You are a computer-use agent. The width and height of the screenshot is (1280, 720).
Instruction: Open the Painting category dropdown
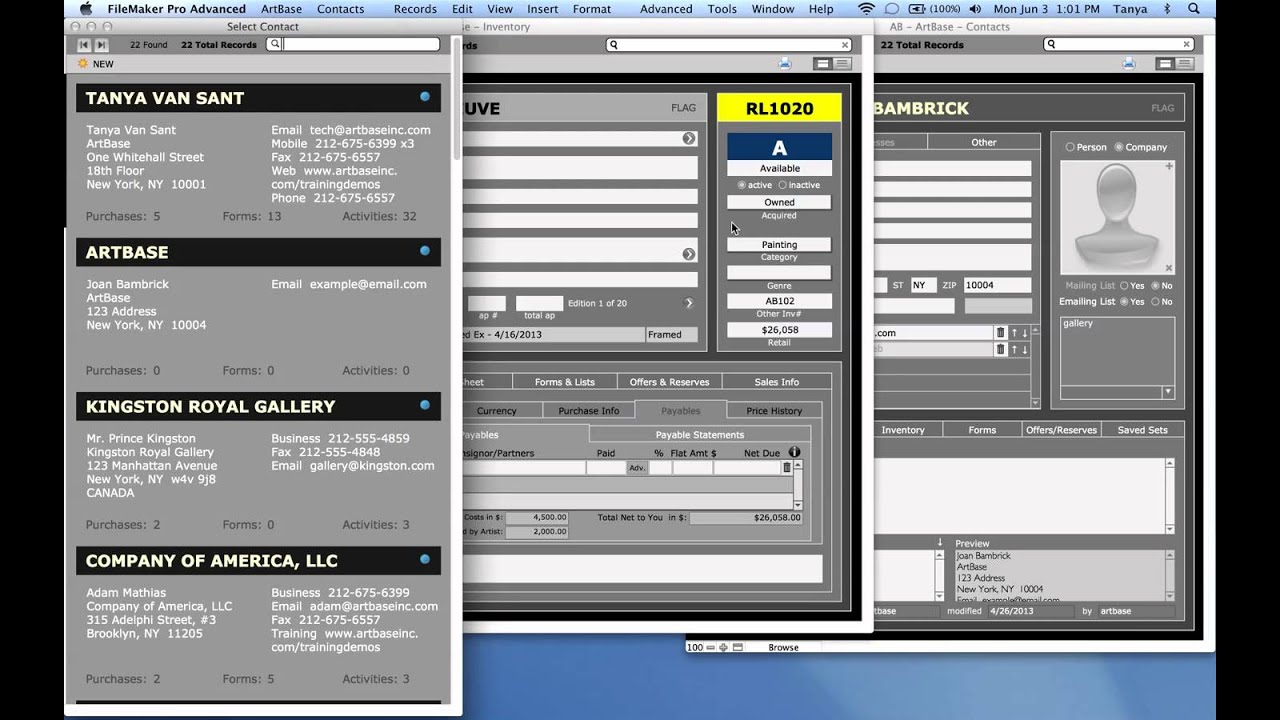tap(779, 244)
